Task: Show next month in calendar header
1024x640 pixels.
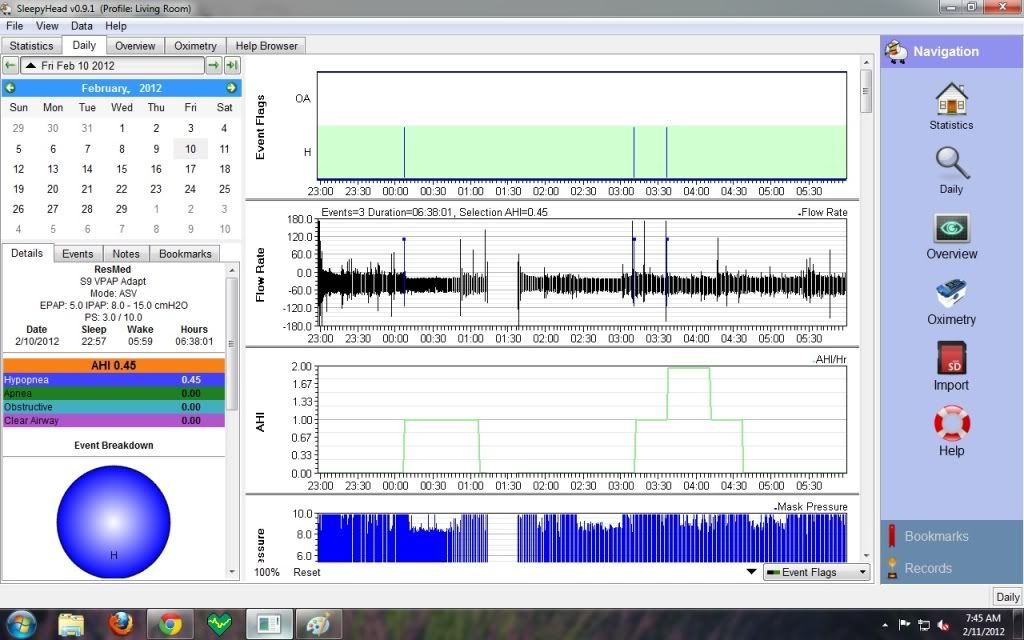Action: point(231,88)
